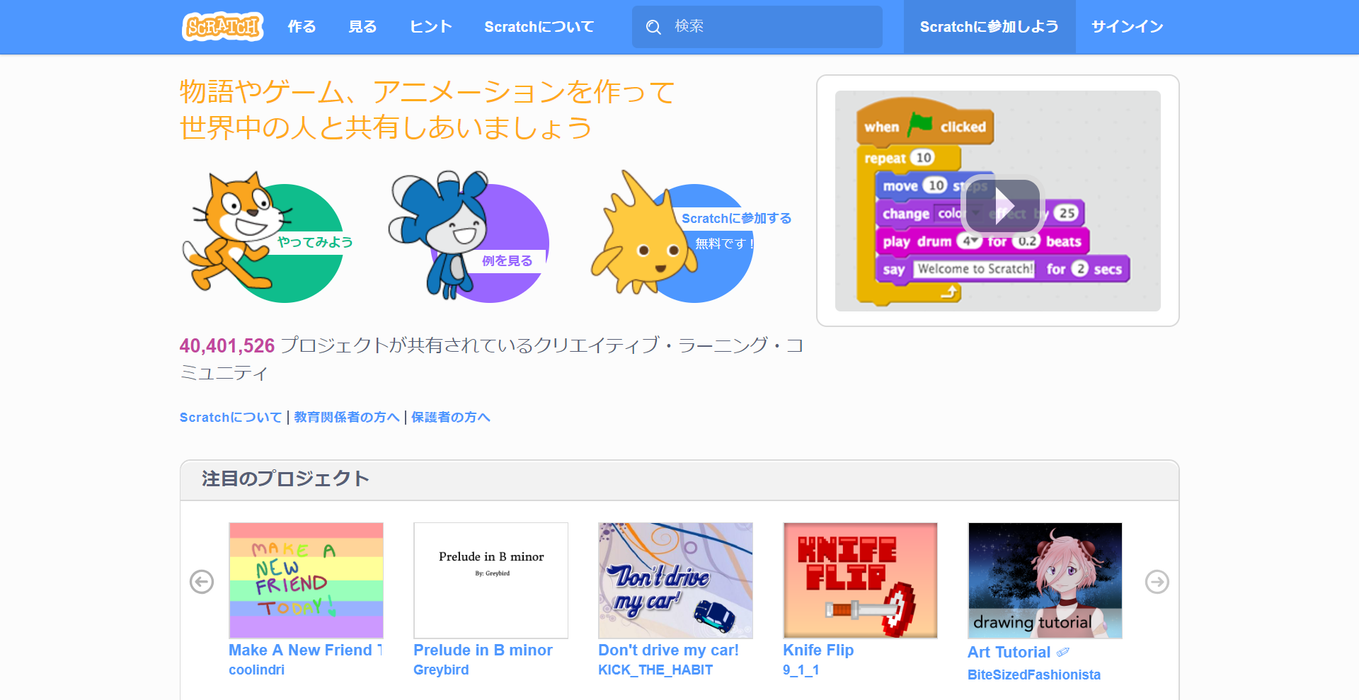Click Knife Flip title link
Image resolution: width=1359 pixels, height=700 pixels.
[x=818, y=650]
